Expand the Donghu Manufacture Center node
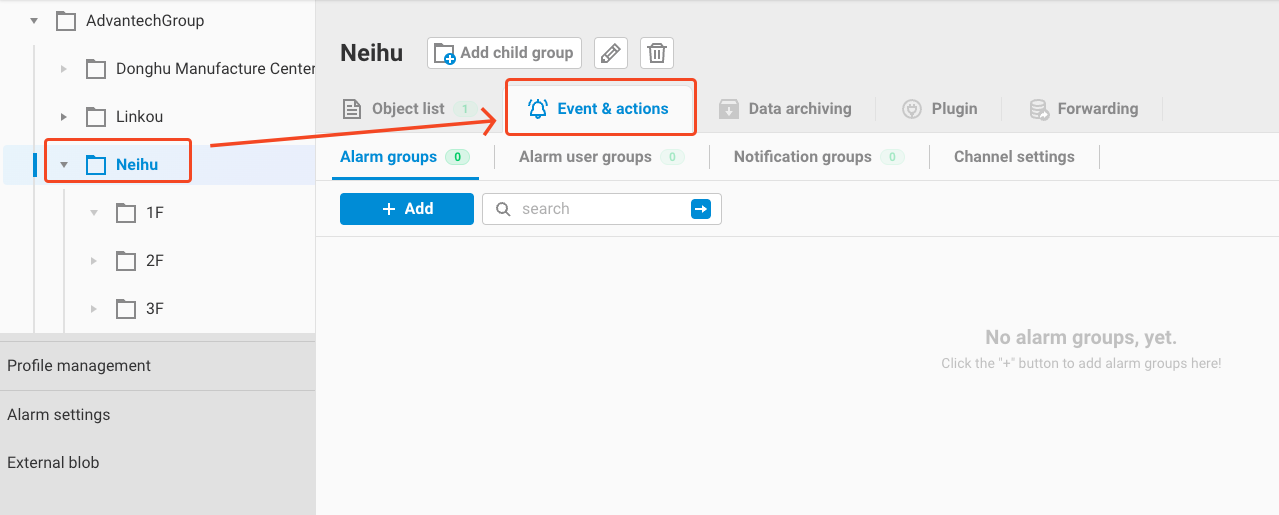Viewport: 1279px width, 515px height. point(64,69)
